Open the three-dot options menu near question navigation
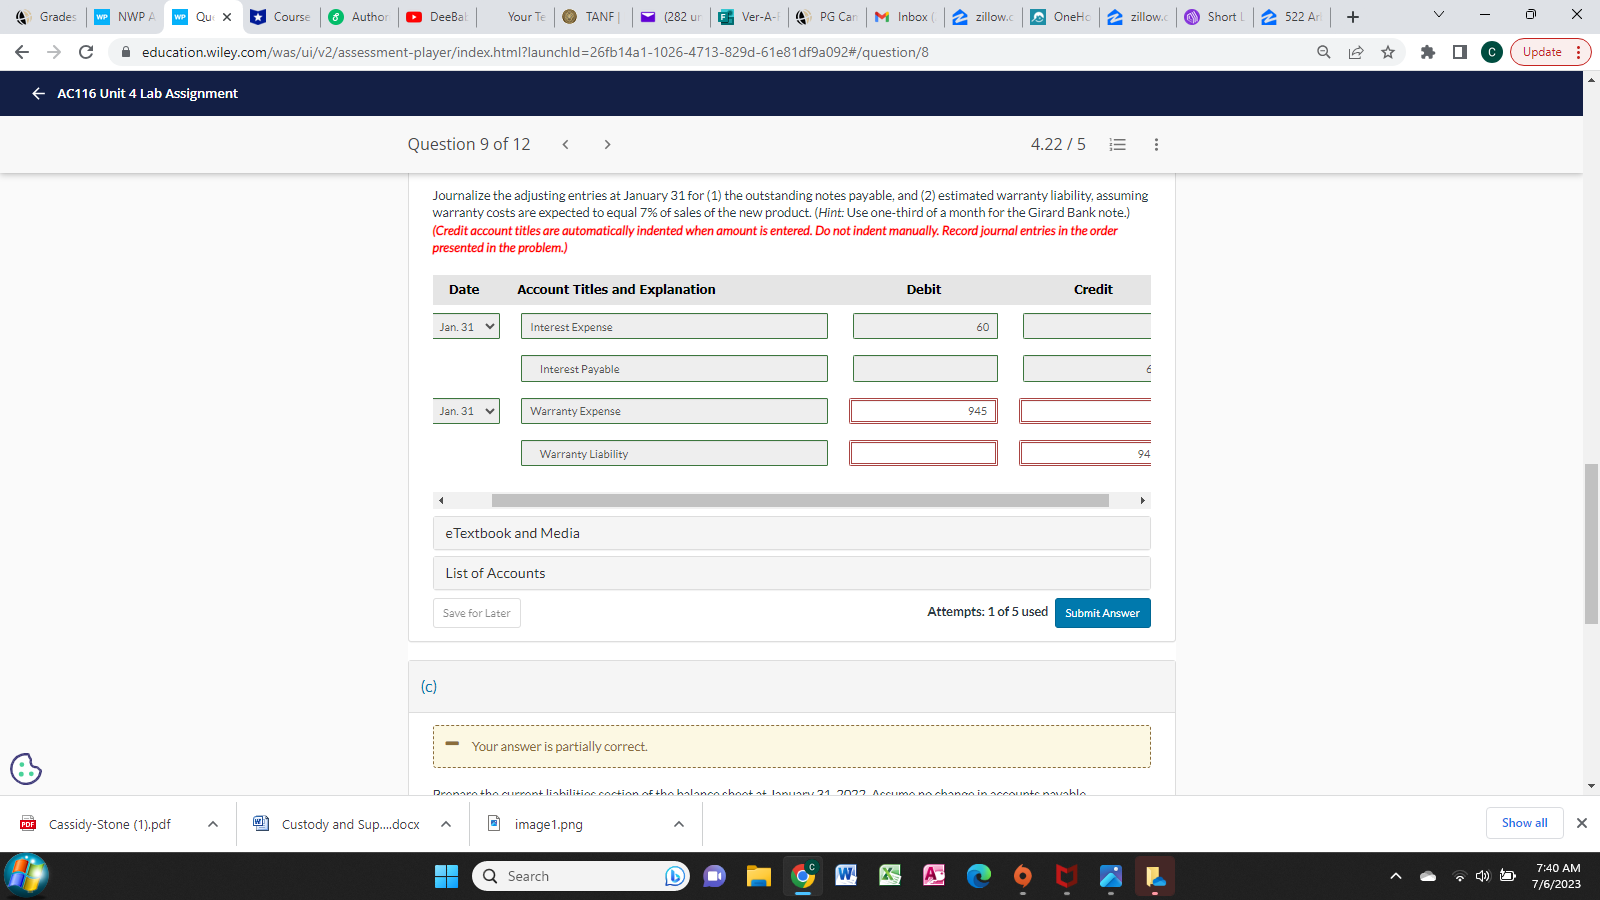1600x900 pixels. click(1155, 144)
